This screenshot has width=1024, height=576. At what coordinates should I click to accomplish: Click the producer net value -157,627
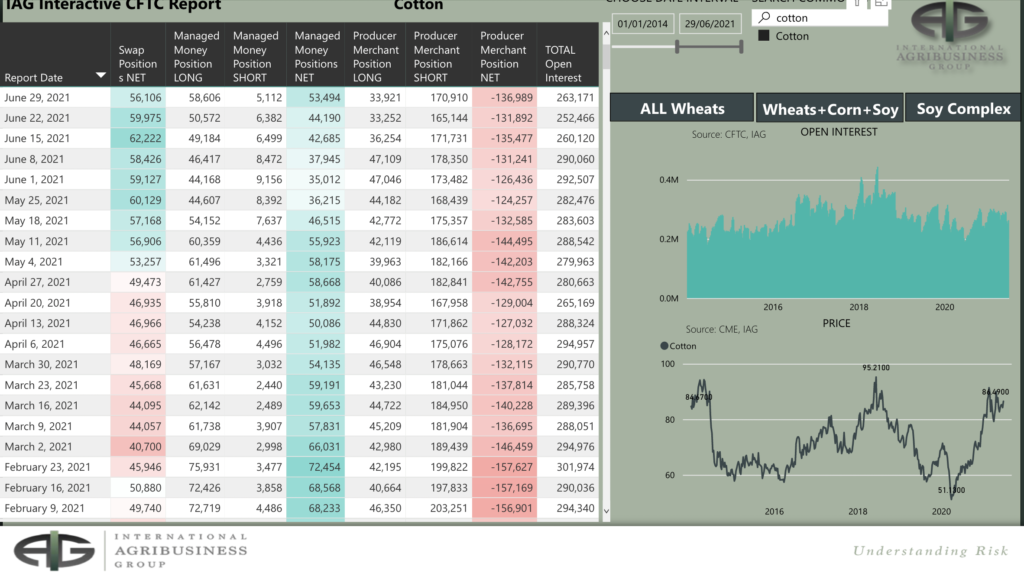(512, 467)
